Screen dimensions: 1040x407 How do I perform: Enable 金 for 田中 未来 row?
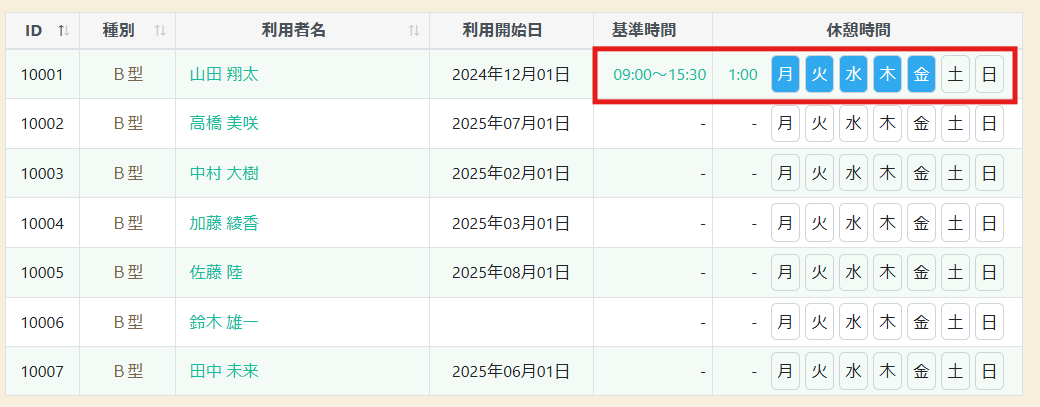tap(921, 372)
